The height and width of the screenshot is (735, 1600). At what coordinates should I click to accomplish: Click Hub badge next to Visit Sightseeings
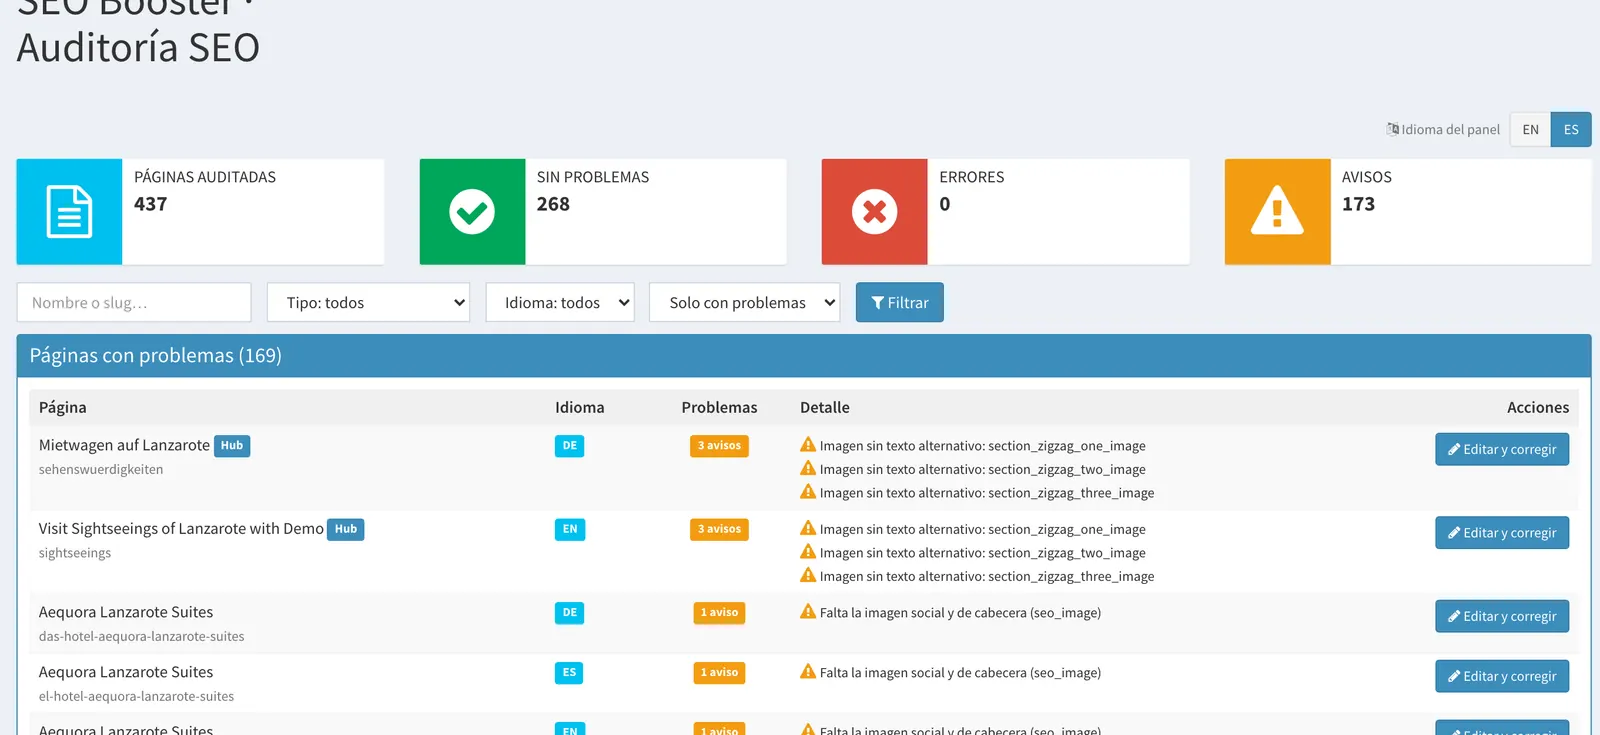(x=346, y=529)
